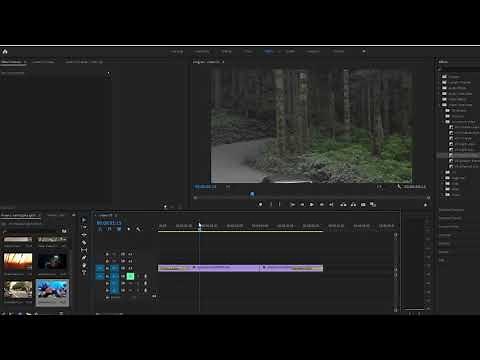Screen dimensions: 480x360
Task: Play the sequence in Program monitor
Action: click(x=312, y=204)
